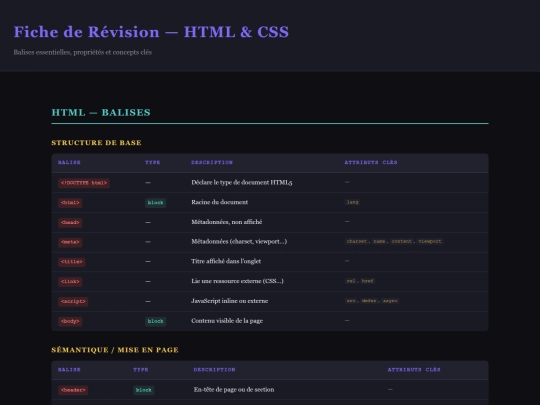The width and height of the screenshot is (540, 405).
Task: Click the type dash in the <head> row
Action: (148, 222)
